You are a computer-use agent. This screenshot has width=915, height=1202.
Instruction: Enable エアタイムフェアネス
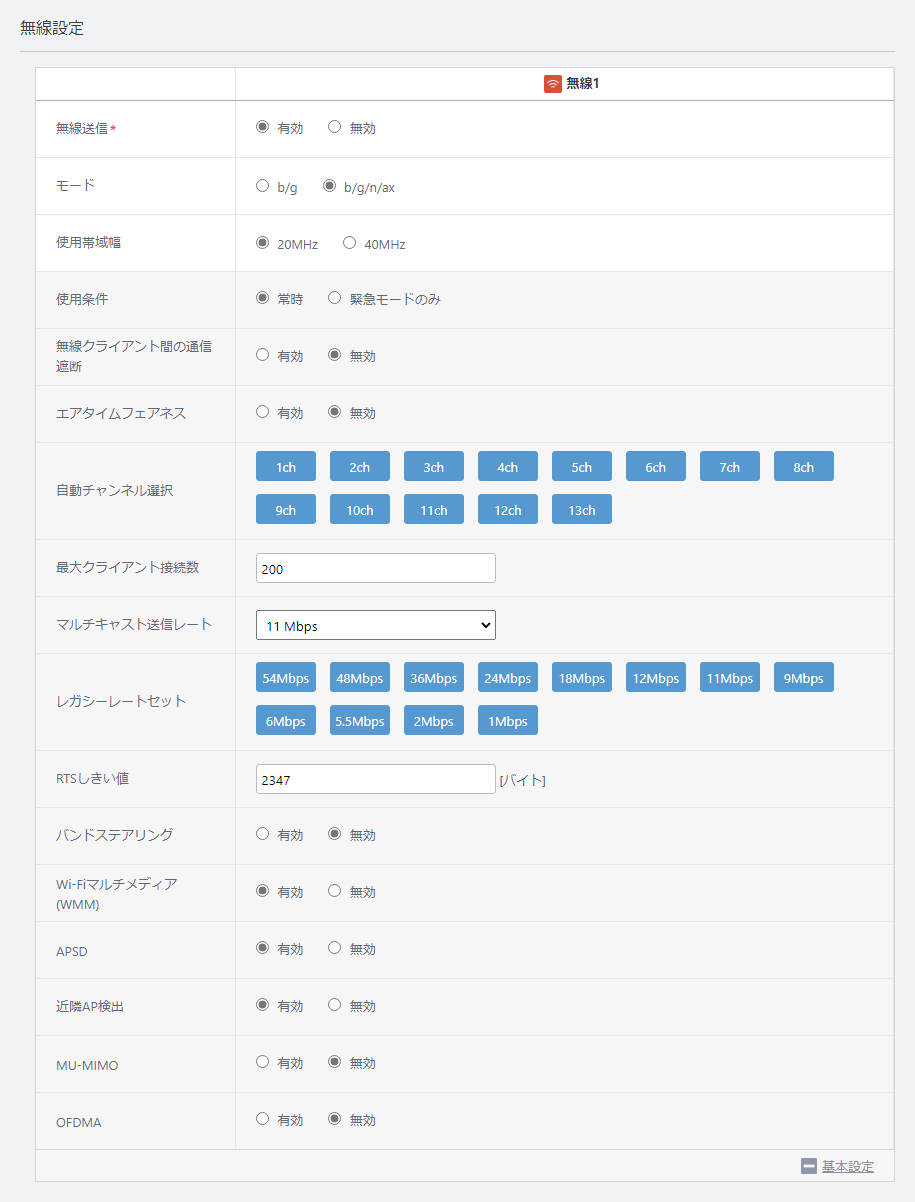coord(263,411)
